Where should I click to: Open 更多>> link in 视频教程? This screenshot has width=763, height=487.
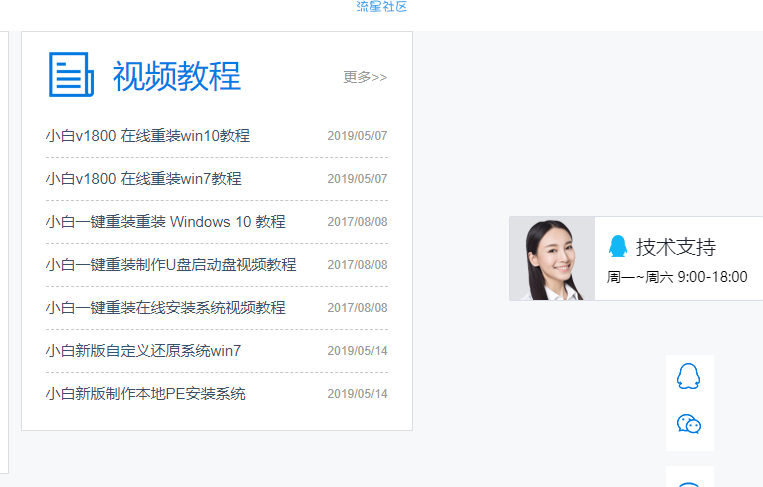(365, 77)
